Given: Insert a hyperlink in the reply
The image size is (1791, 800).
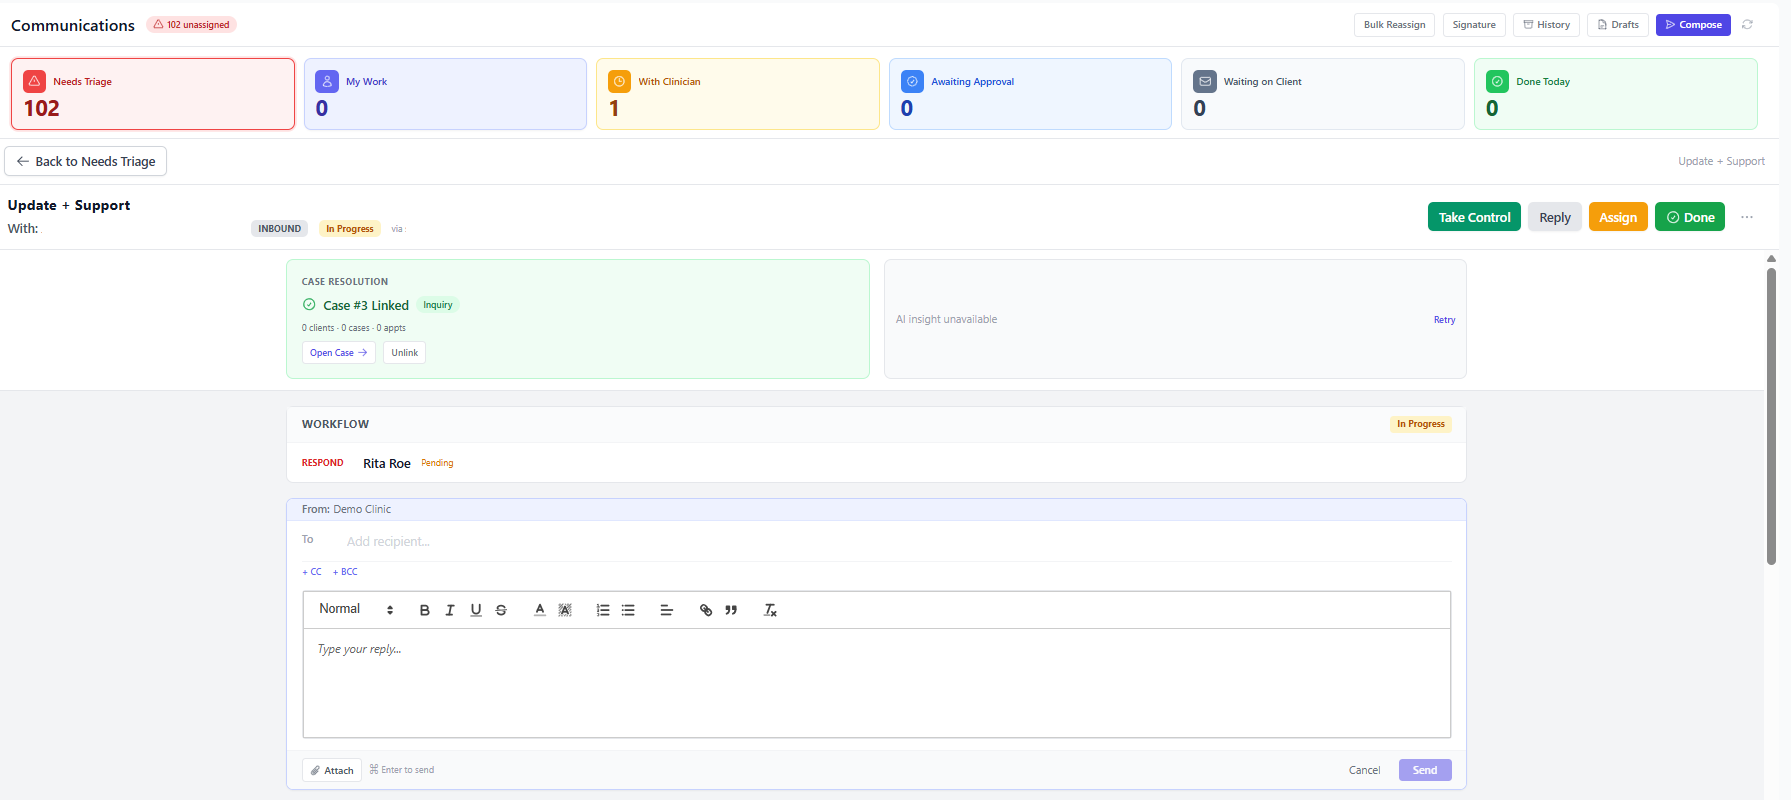Looking at the screenshot, I should [x=706, y=610].
